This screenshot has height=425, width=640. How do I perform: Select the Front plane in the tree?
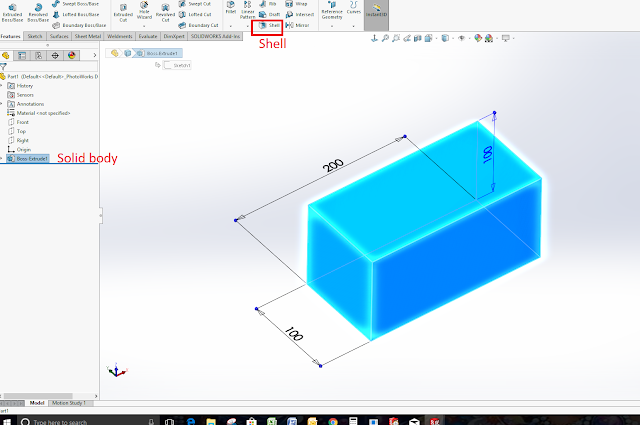coord(18,122)
